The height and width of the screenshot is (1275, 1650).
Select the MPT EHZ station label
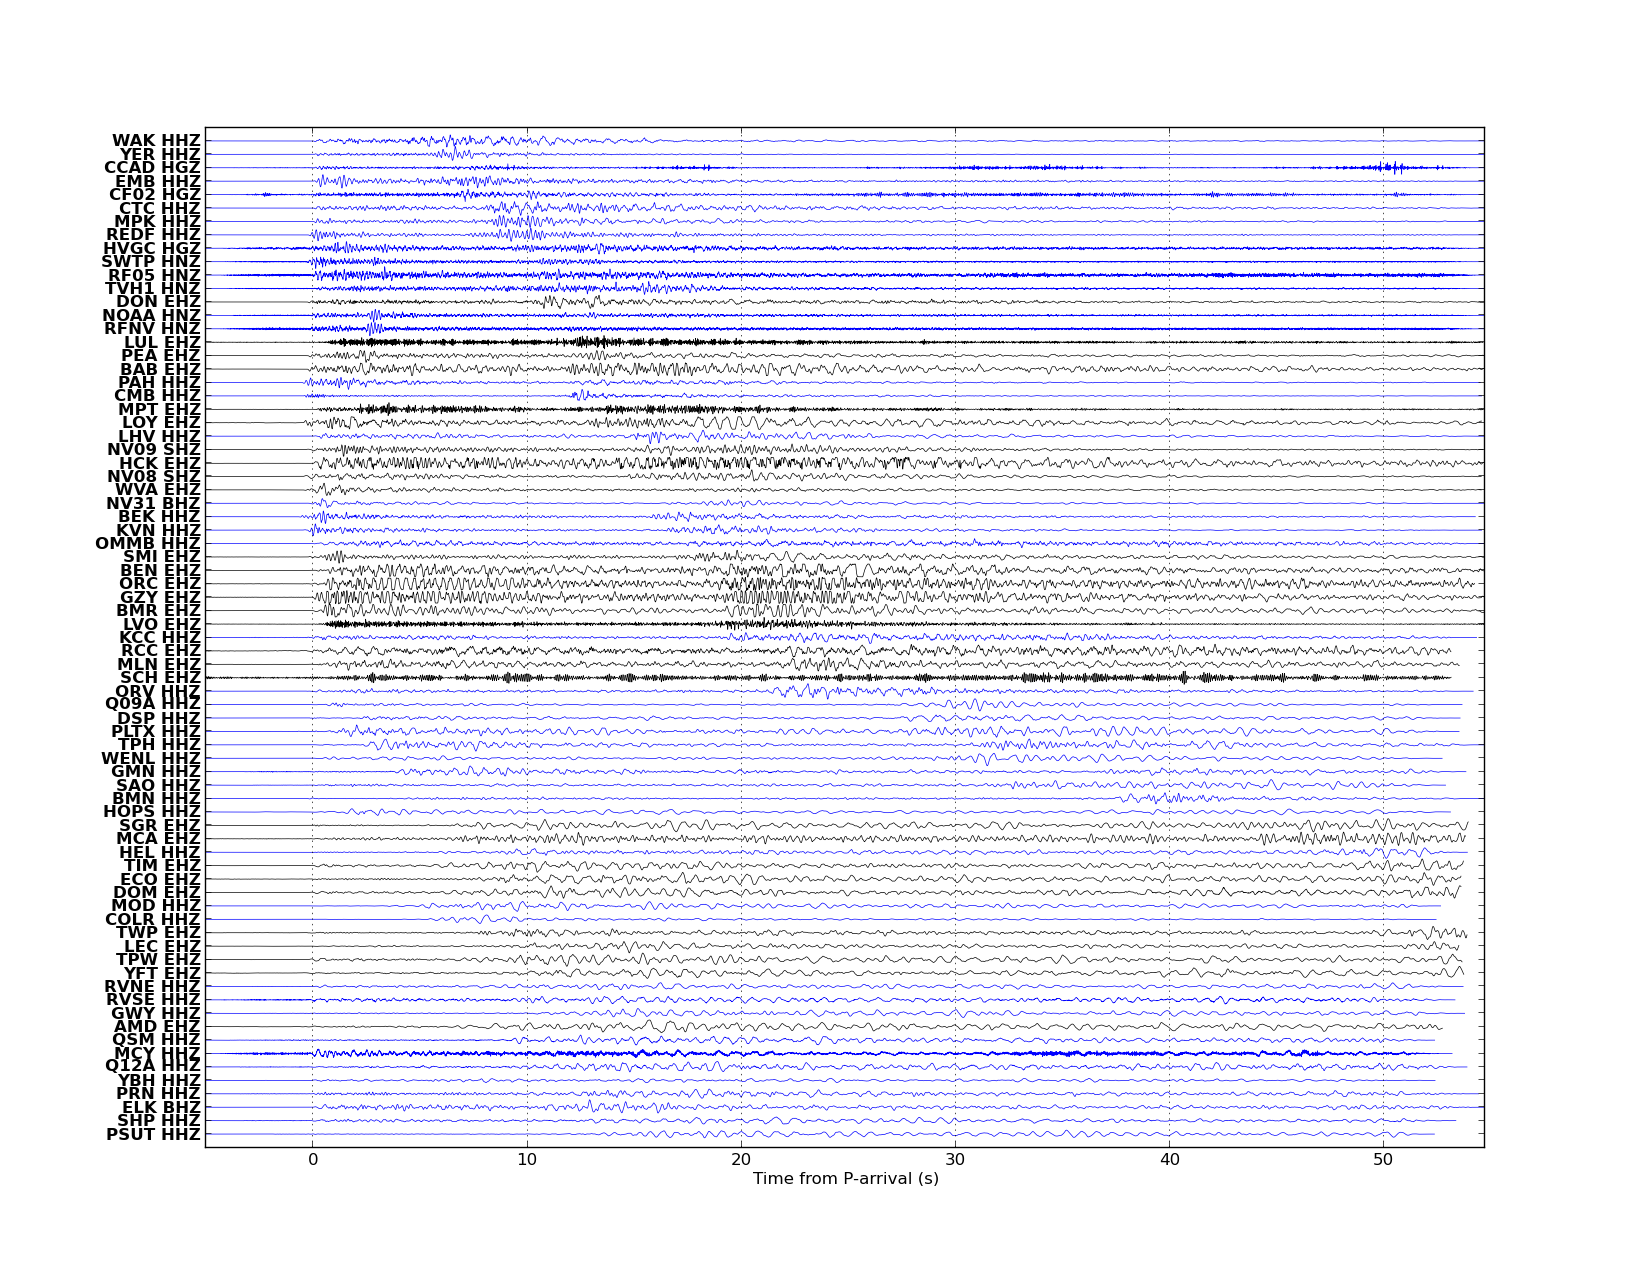[x=159, y=410]
